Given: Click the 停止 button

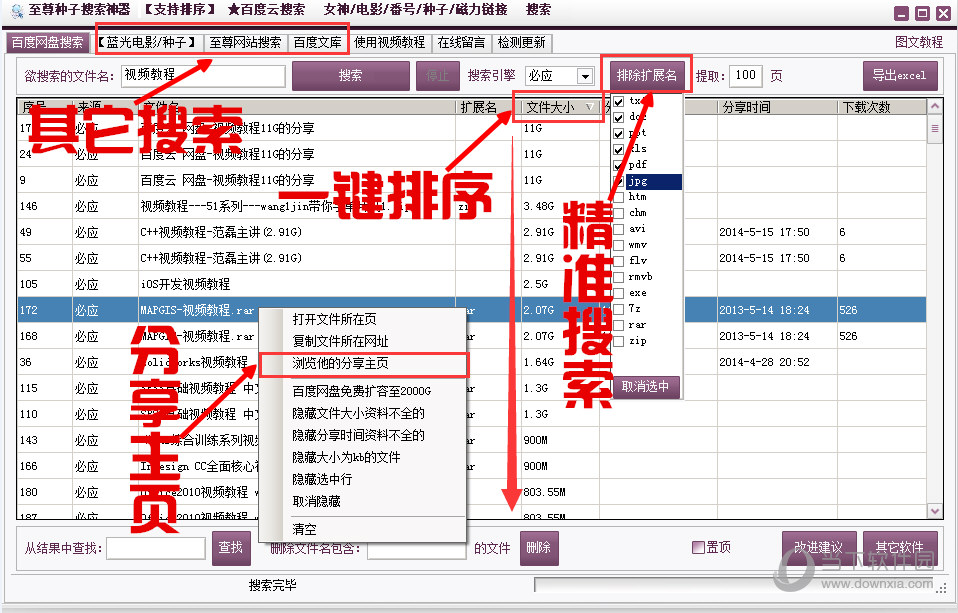Looking at the screenshot, I should [437, 76].
